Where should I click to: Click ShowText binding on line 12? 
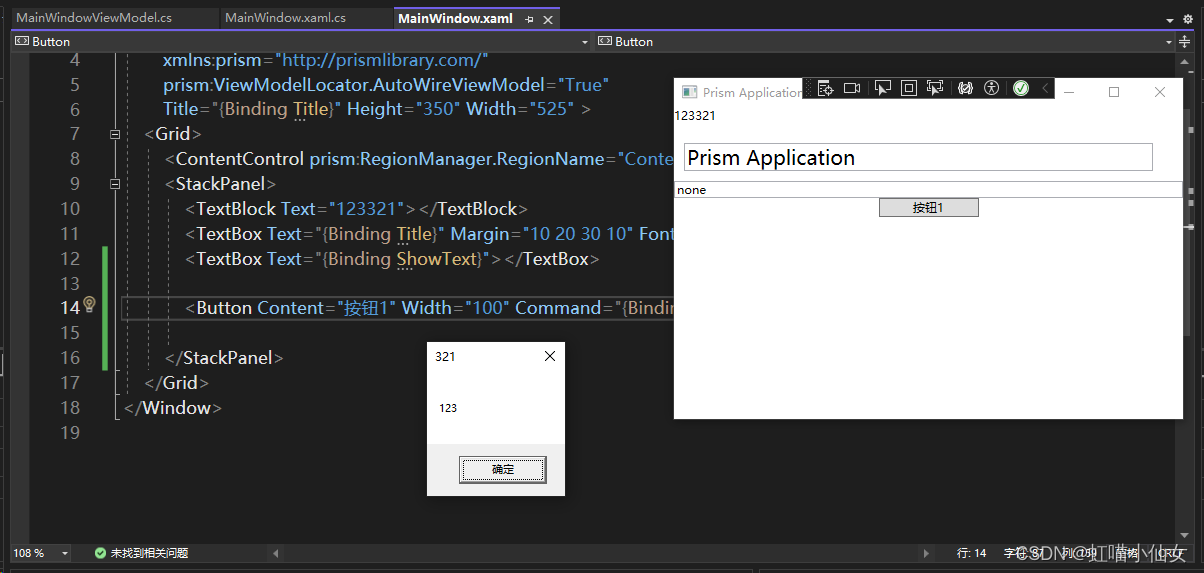438,259
